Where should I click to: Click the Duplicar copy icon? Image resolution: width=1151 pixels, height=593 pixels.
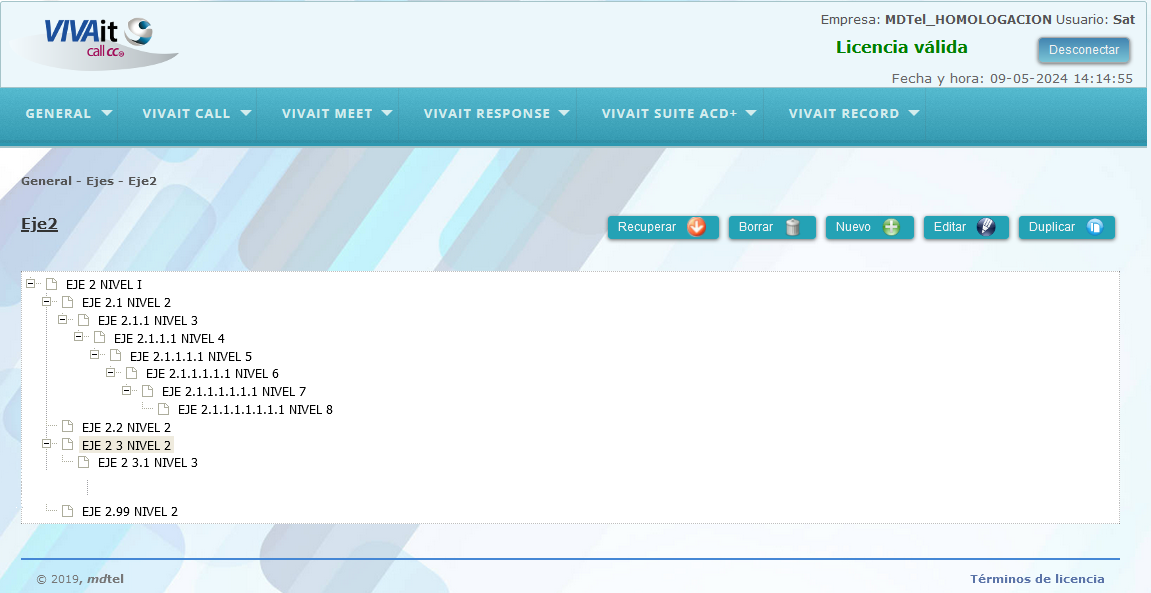click(1094, 227)
